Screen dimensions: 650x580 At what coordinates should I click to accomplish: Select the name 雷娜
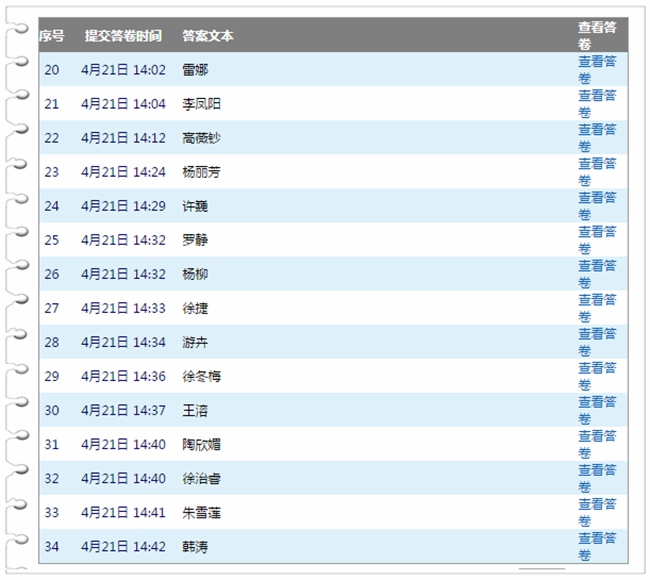tap(195, 70)
